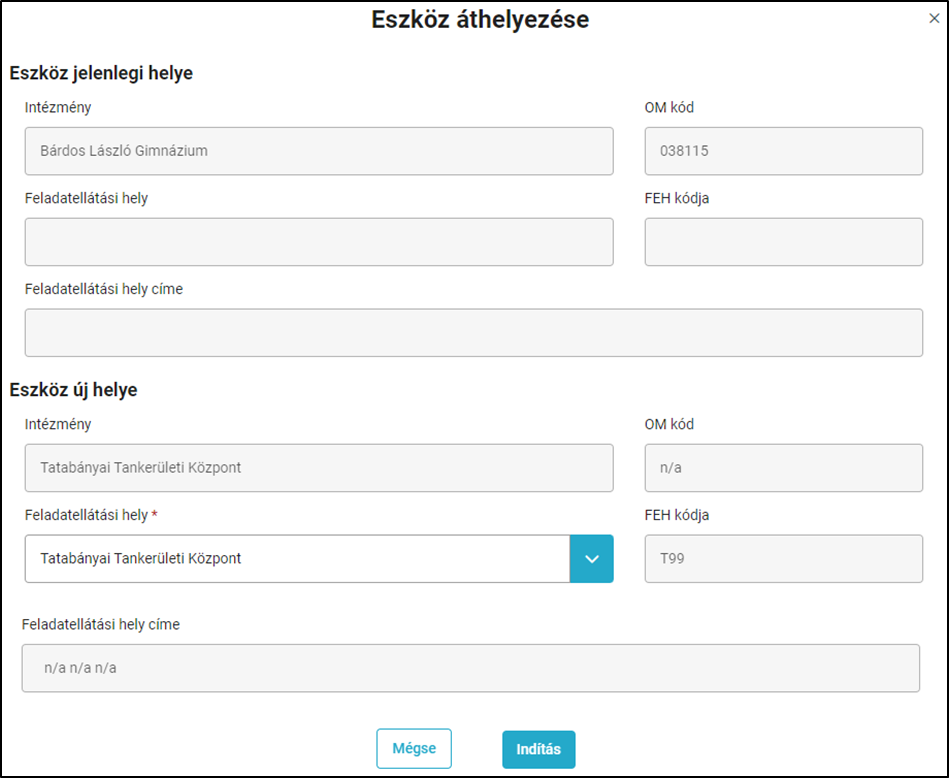Click the empty current Feladatellátási hely field

point(319,242)
